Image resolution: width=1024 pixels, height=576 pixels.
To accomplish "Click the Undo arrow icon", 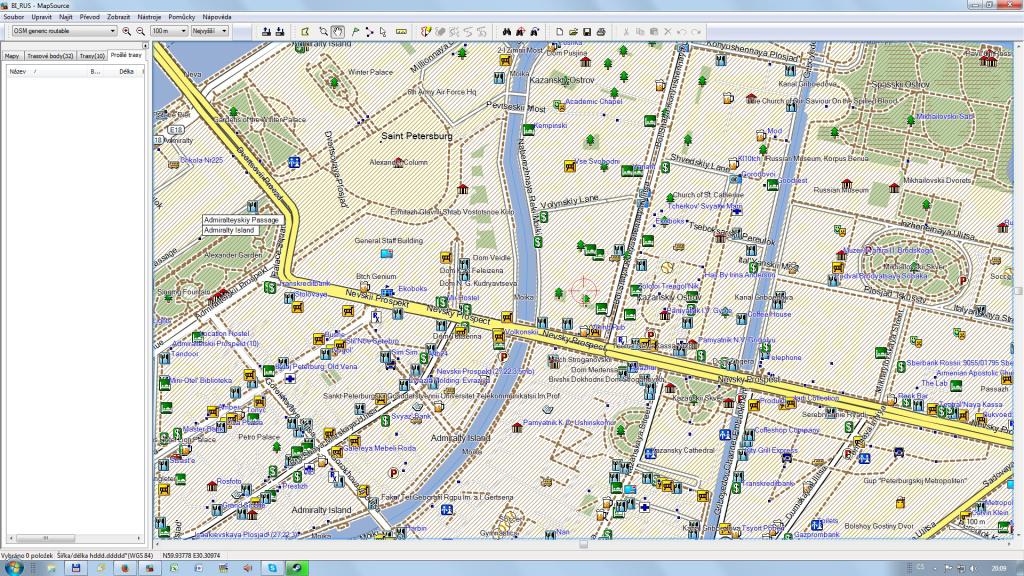I will pyautogui.click(x=681, y=31).
